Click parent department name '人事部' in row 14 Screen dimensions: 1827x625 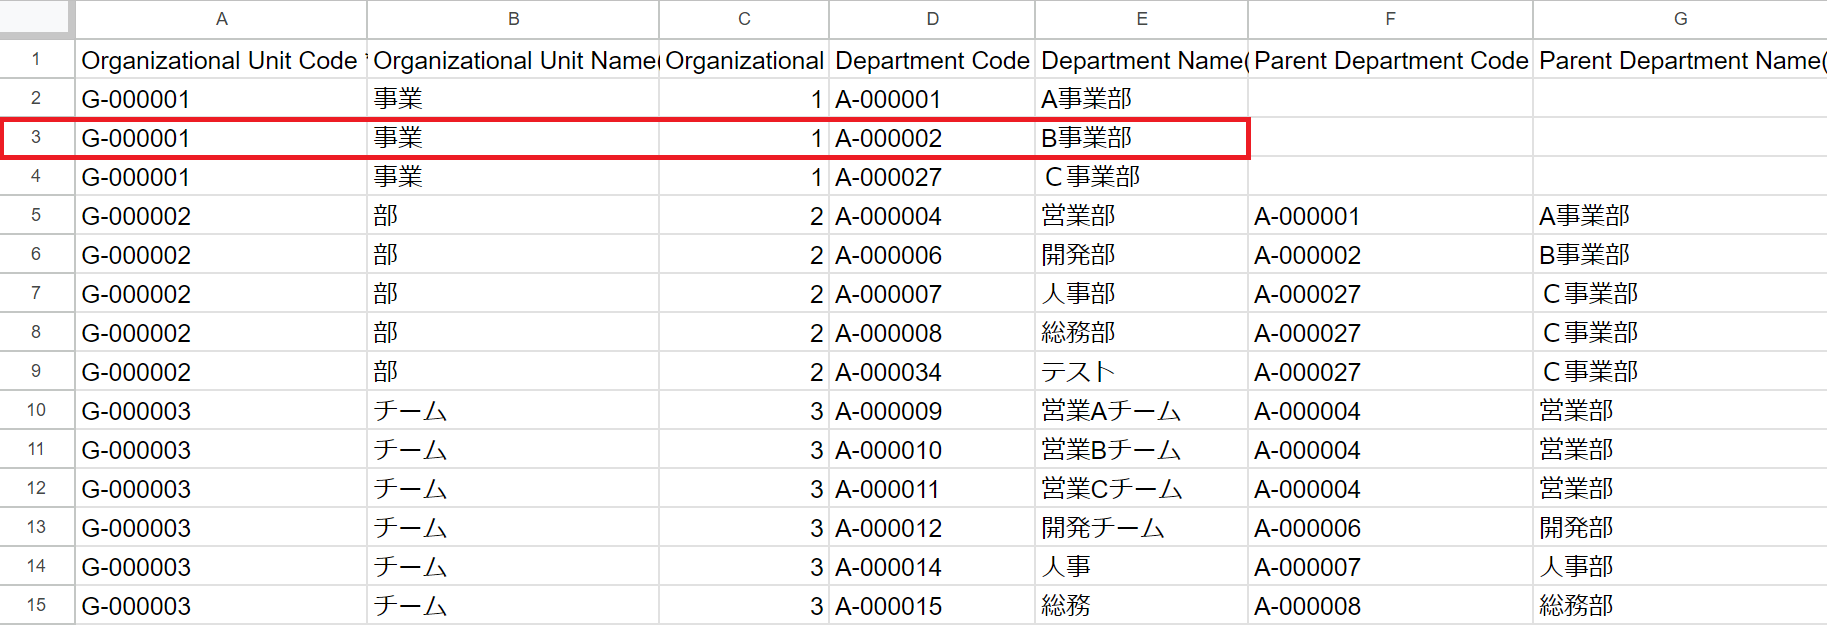point(1678,567)
